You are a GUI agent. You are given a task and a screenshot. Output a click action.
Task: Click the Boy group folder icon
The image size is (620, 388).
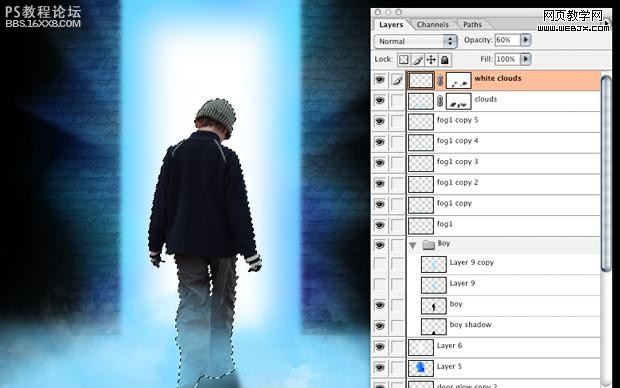pos(429,245)
